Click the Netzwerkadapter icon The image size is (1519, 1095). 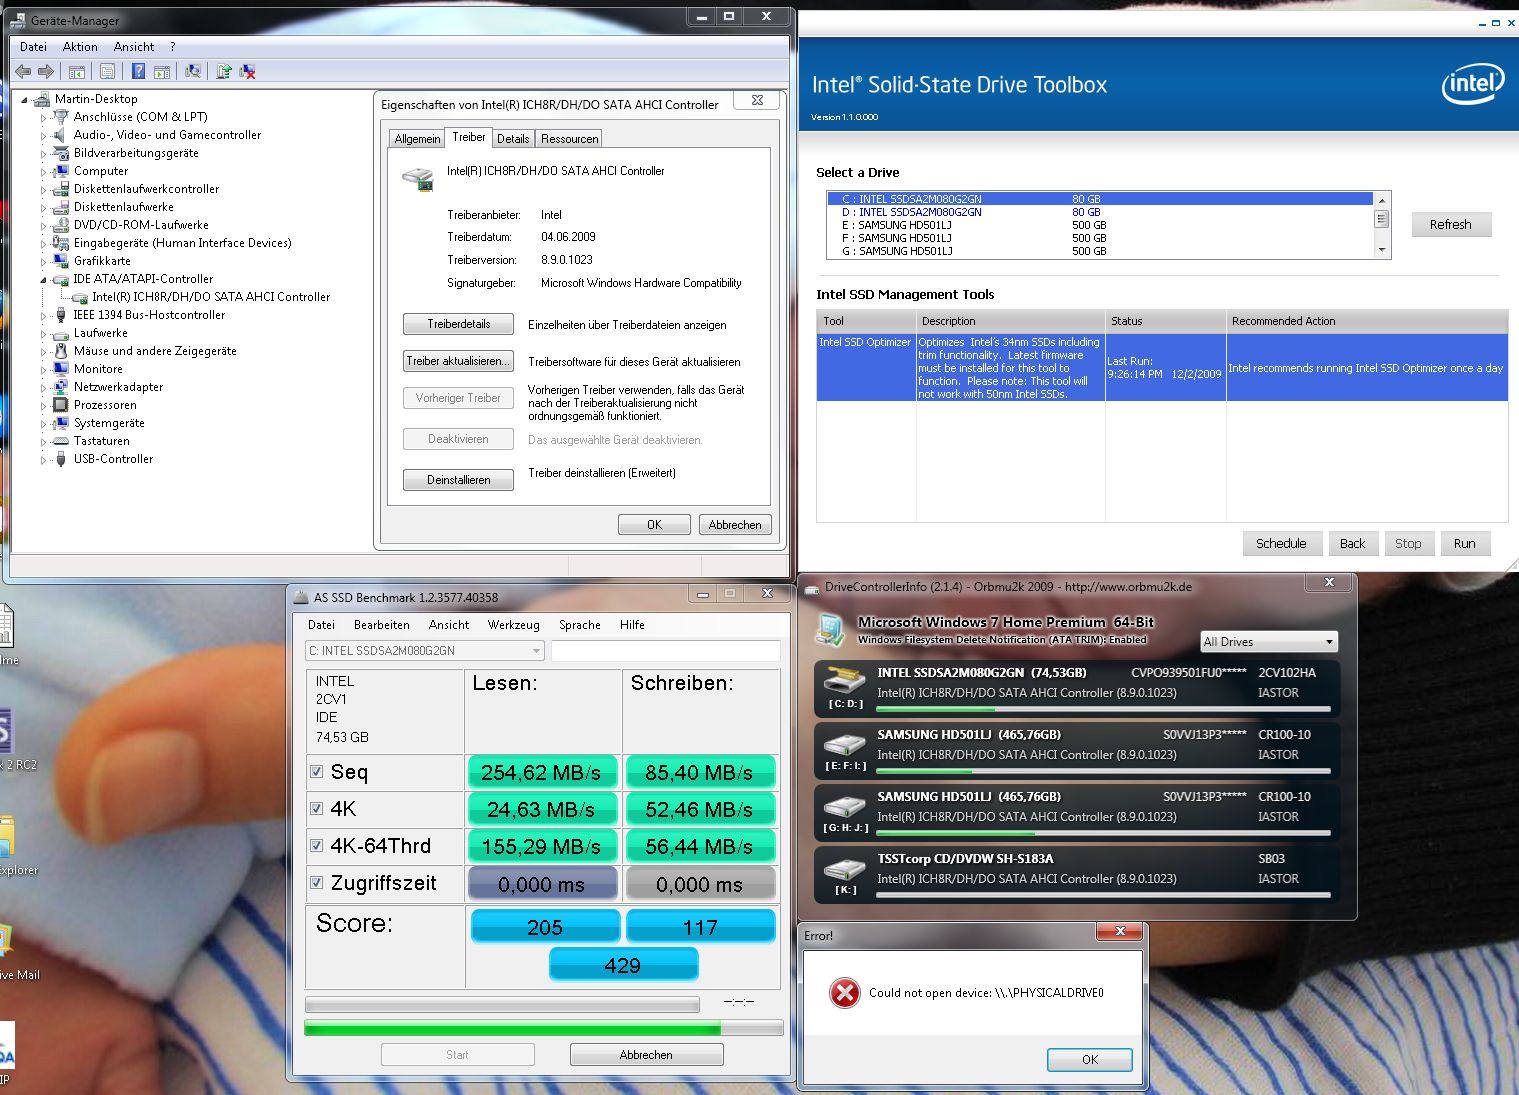(x=60, y=387)
